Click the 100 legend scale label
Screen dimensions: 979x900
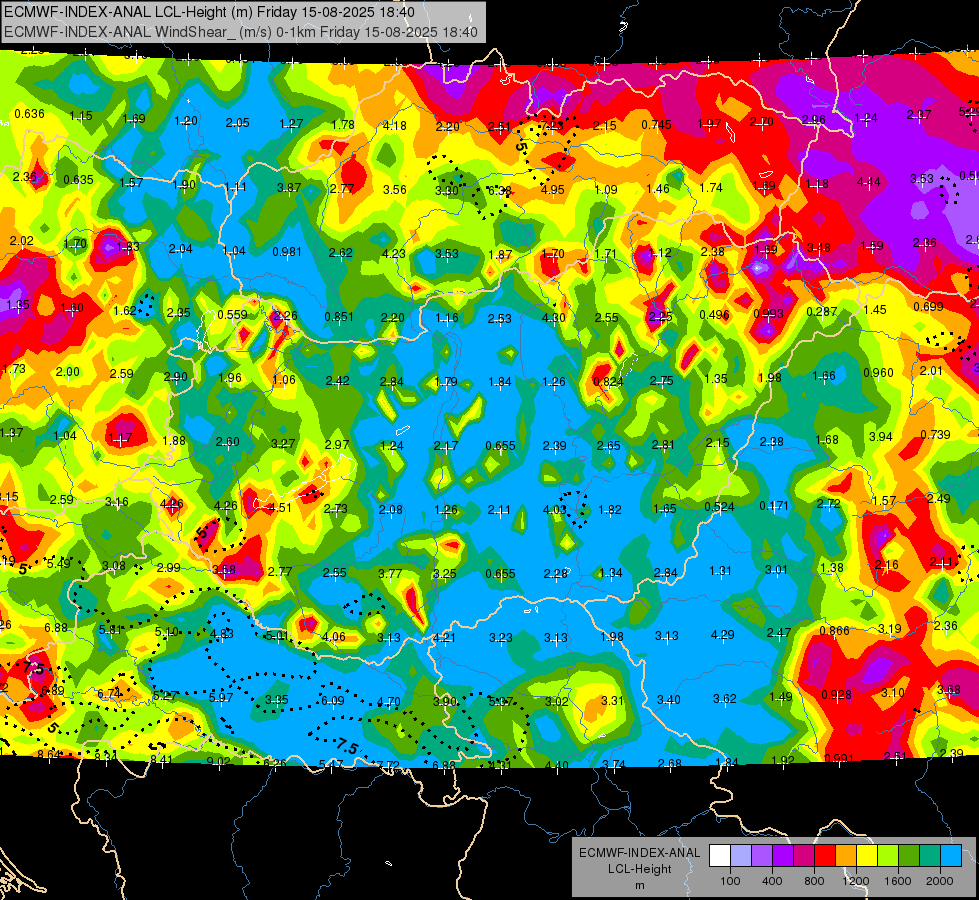point(730,881)
